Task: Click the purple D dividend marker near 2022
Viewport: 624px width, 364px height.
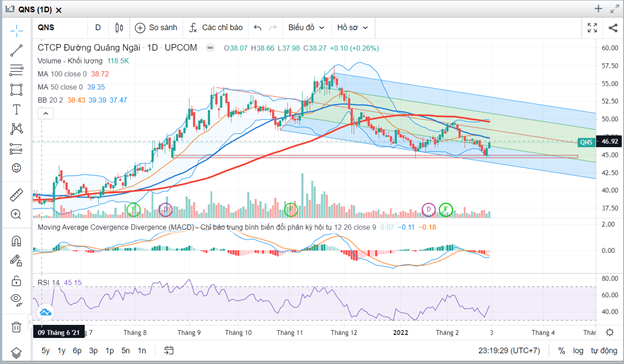Action: tap(429, 209)
